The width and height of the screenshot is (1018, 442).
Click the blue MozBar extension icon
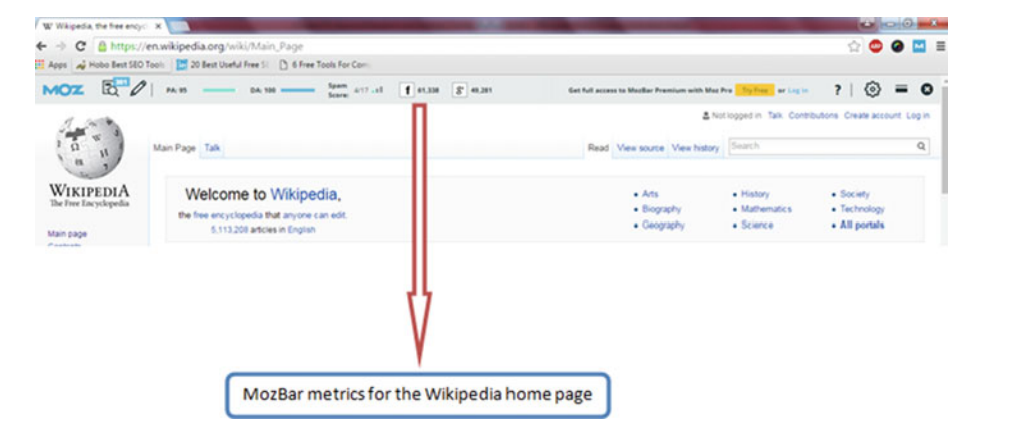(919, 47)
